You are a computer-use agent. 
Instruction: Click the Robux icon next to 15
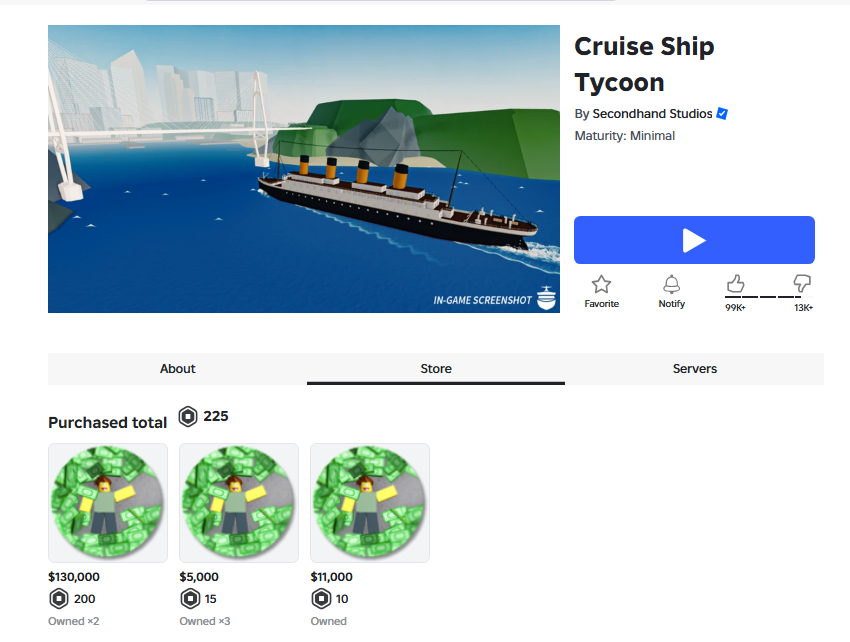190,599
